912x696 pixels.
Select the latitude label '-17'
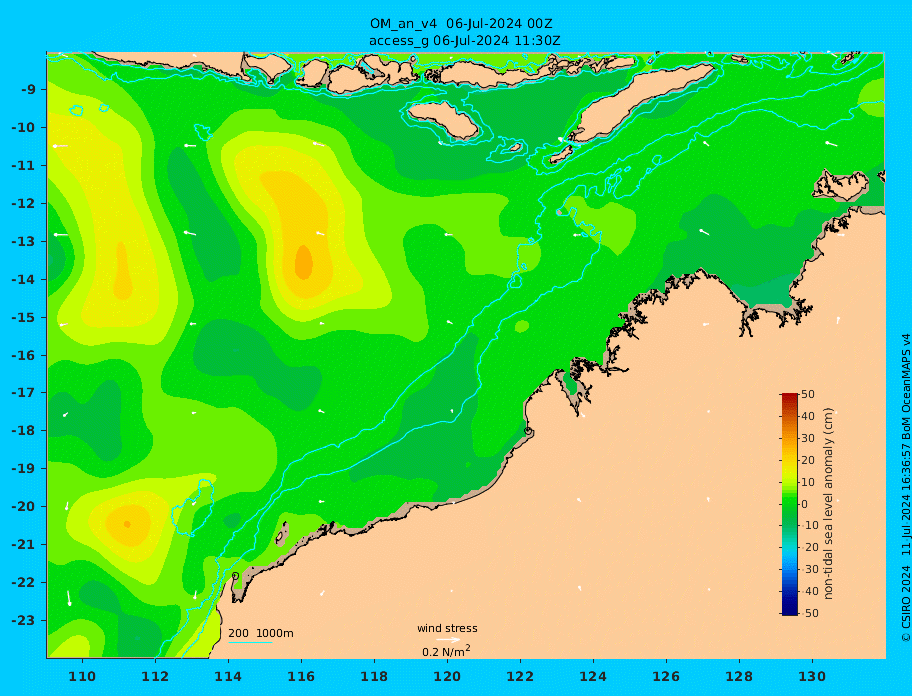pyautogui.click(x=24, y=392)
